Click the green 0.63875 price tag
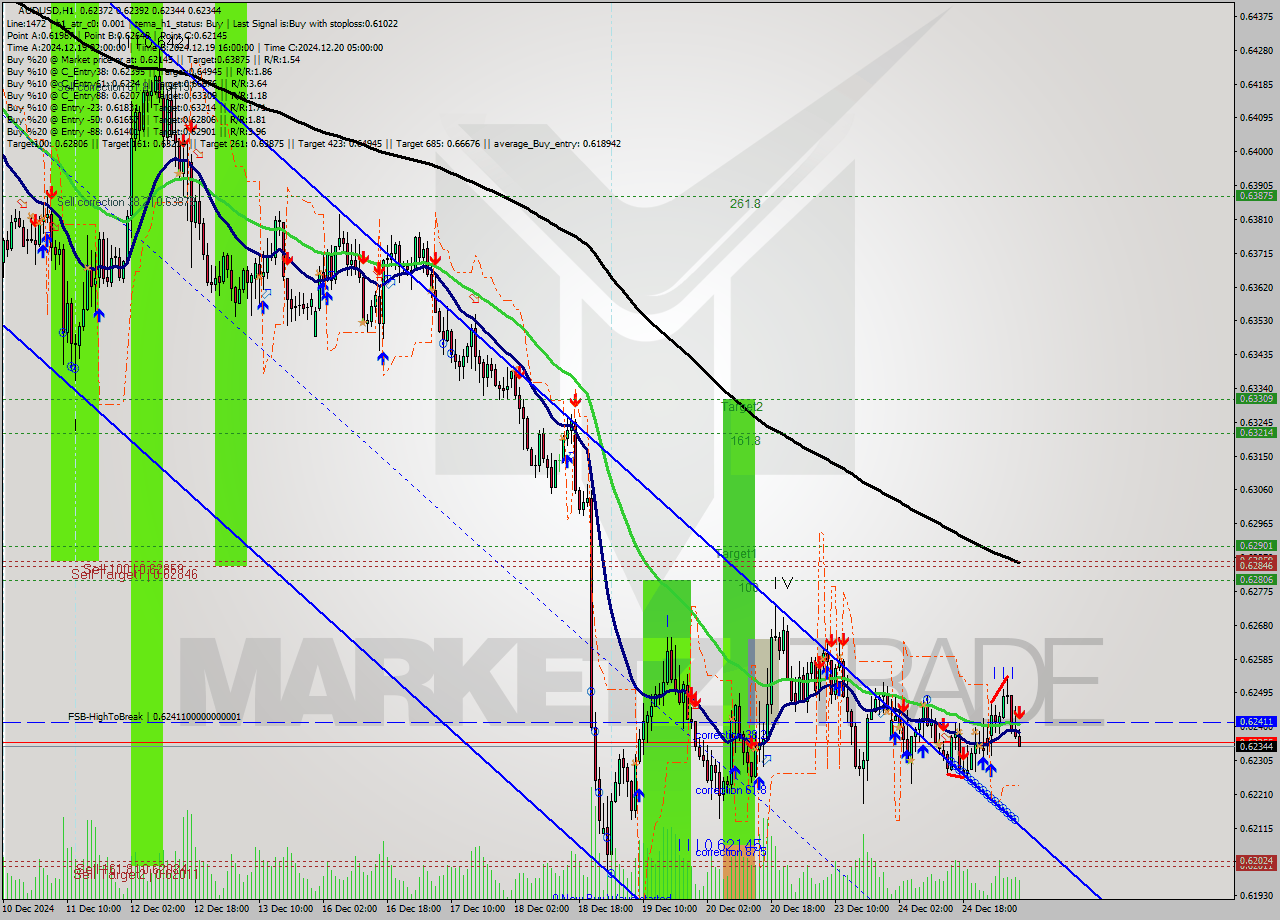Viewport: 1280px width, 920px height. [x=1256, y=196]
